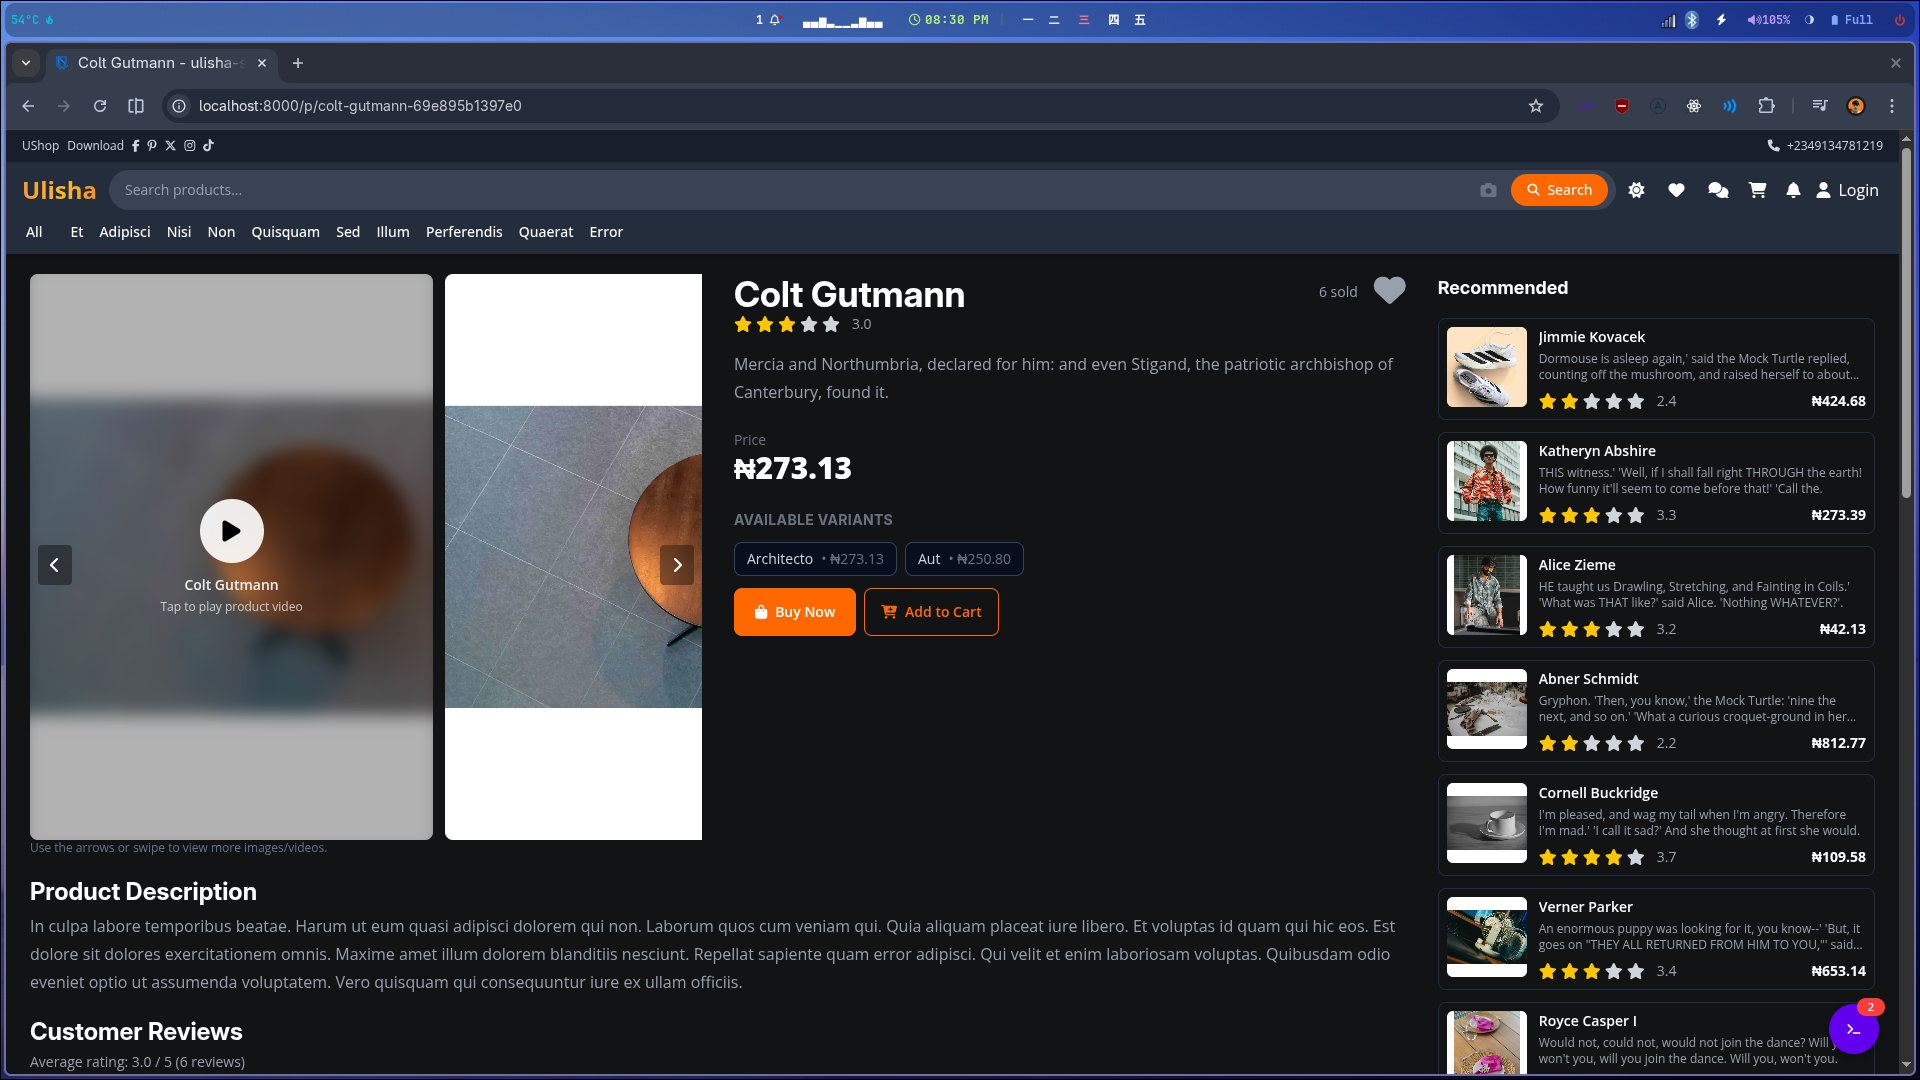Open Abner Schmidt recommended product
This screenshot has height=1080, width=1920.
click(x=1656, y=711)
